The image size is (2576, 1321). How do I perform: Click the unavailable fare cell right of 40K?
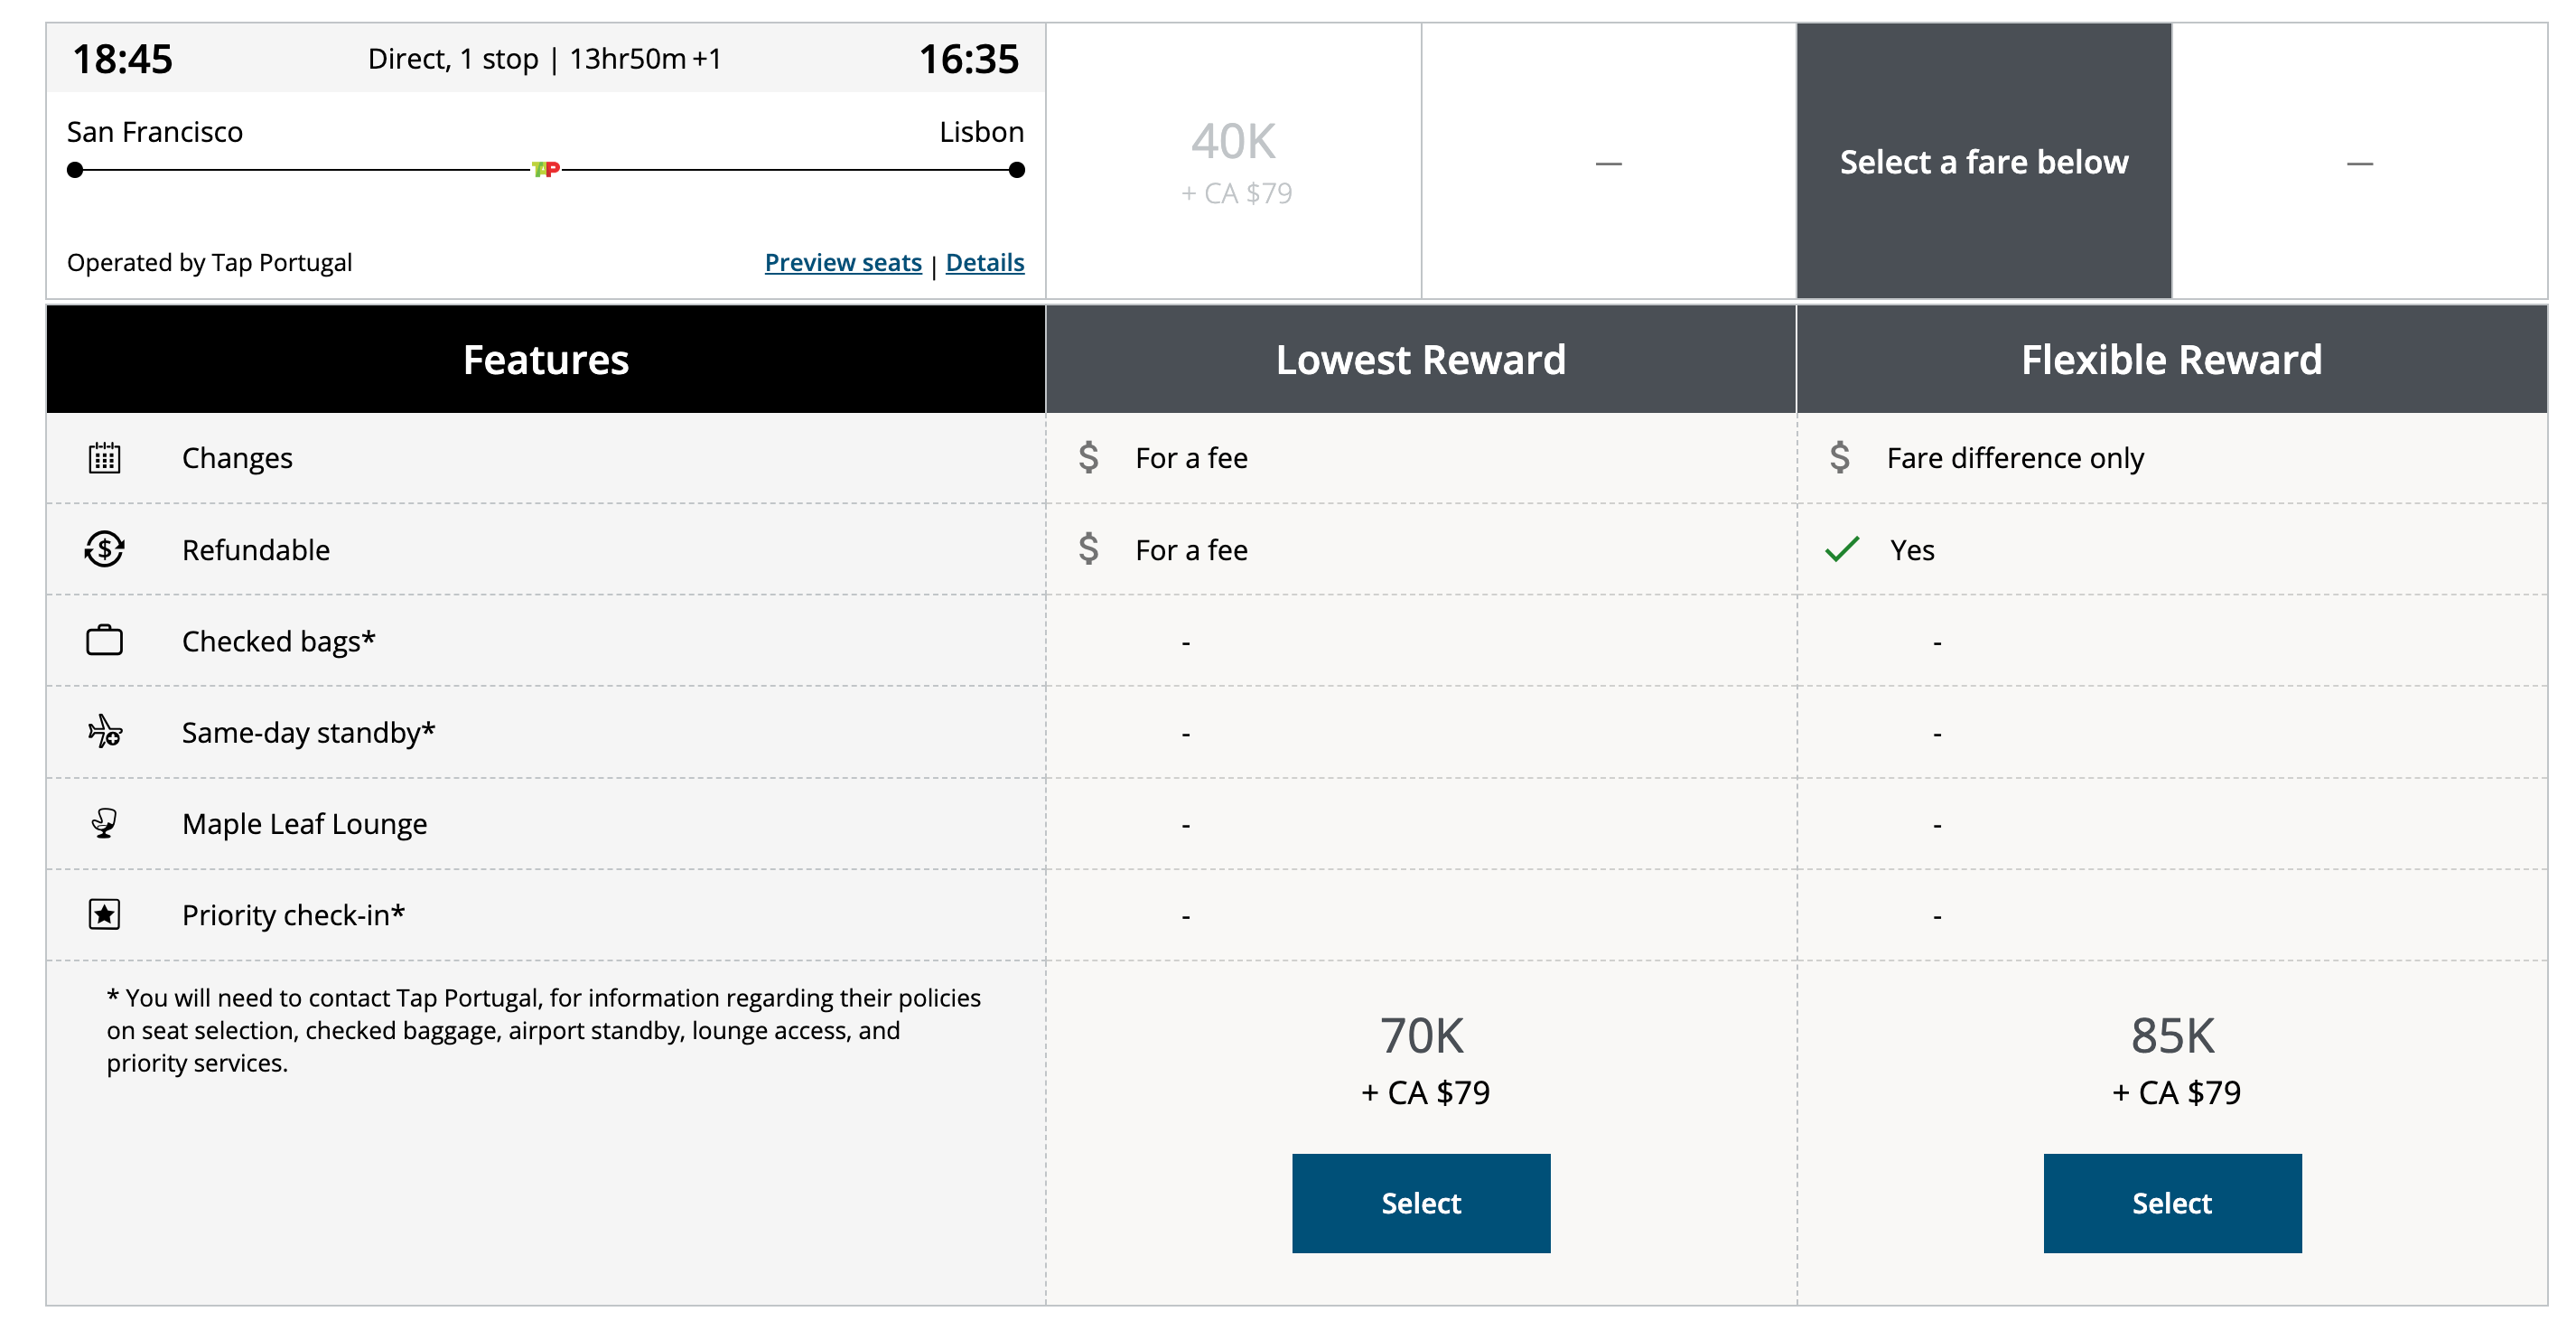[x=1609, y=161]
